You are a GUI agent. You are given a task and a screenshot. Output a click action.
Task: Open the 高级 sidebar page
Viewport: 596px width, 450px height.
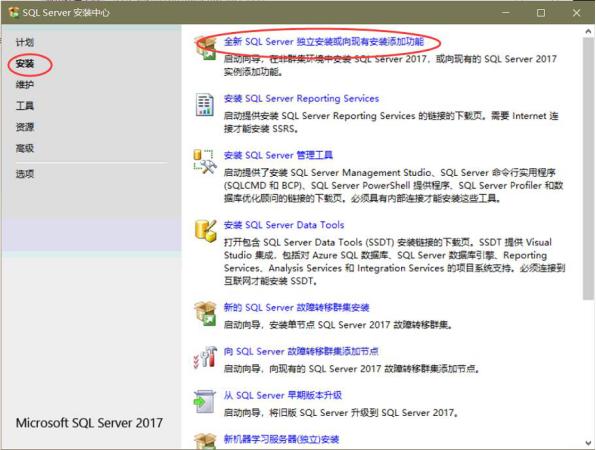(25, 148)
